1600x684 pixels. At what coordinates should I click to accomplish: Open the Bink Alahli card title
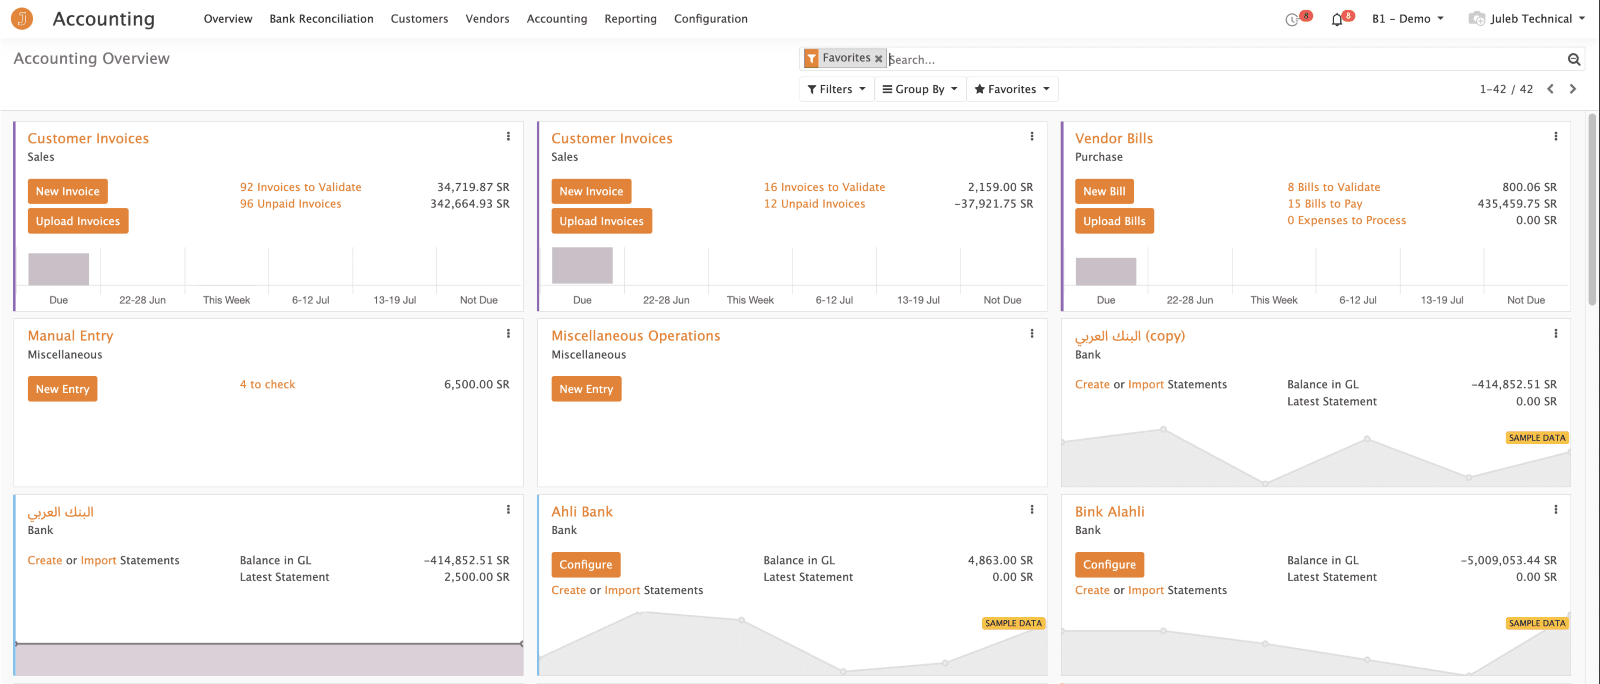coord(1109,511)
